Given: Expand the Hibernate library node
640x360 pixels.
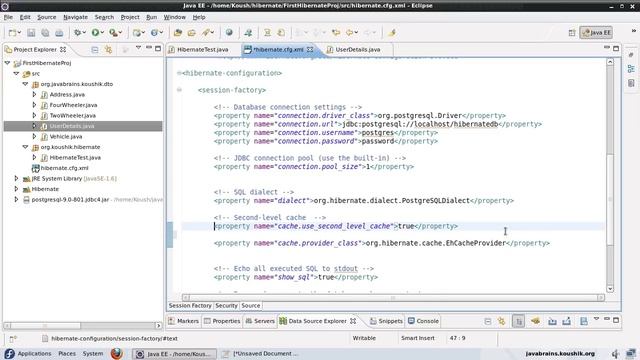Looking at the screenshot, I should point(16,189).
